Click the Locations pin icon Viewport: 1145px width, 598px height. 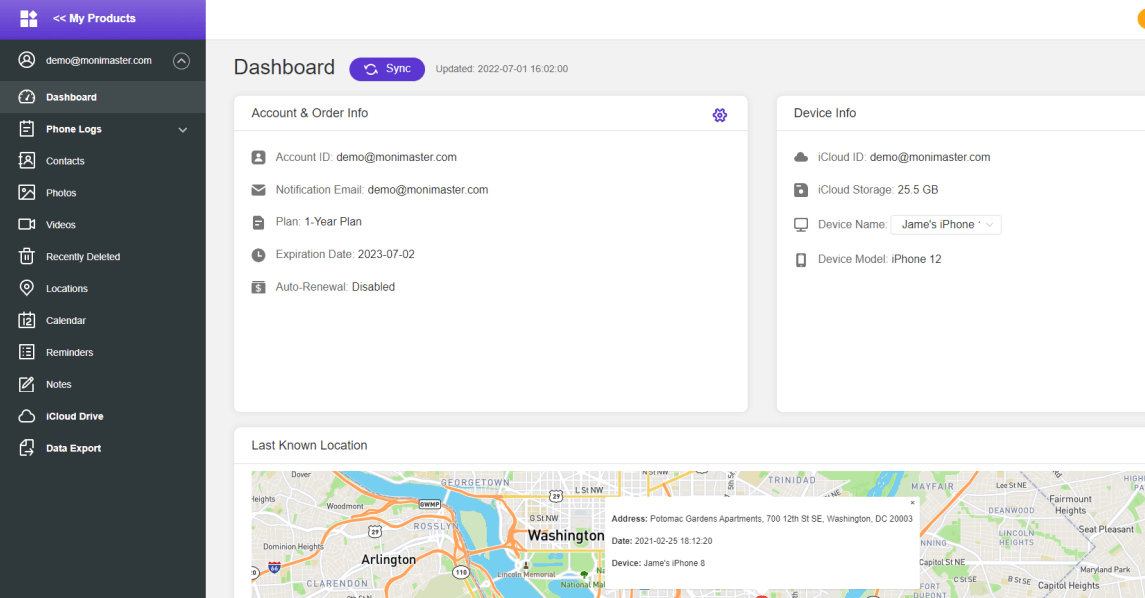26,288
